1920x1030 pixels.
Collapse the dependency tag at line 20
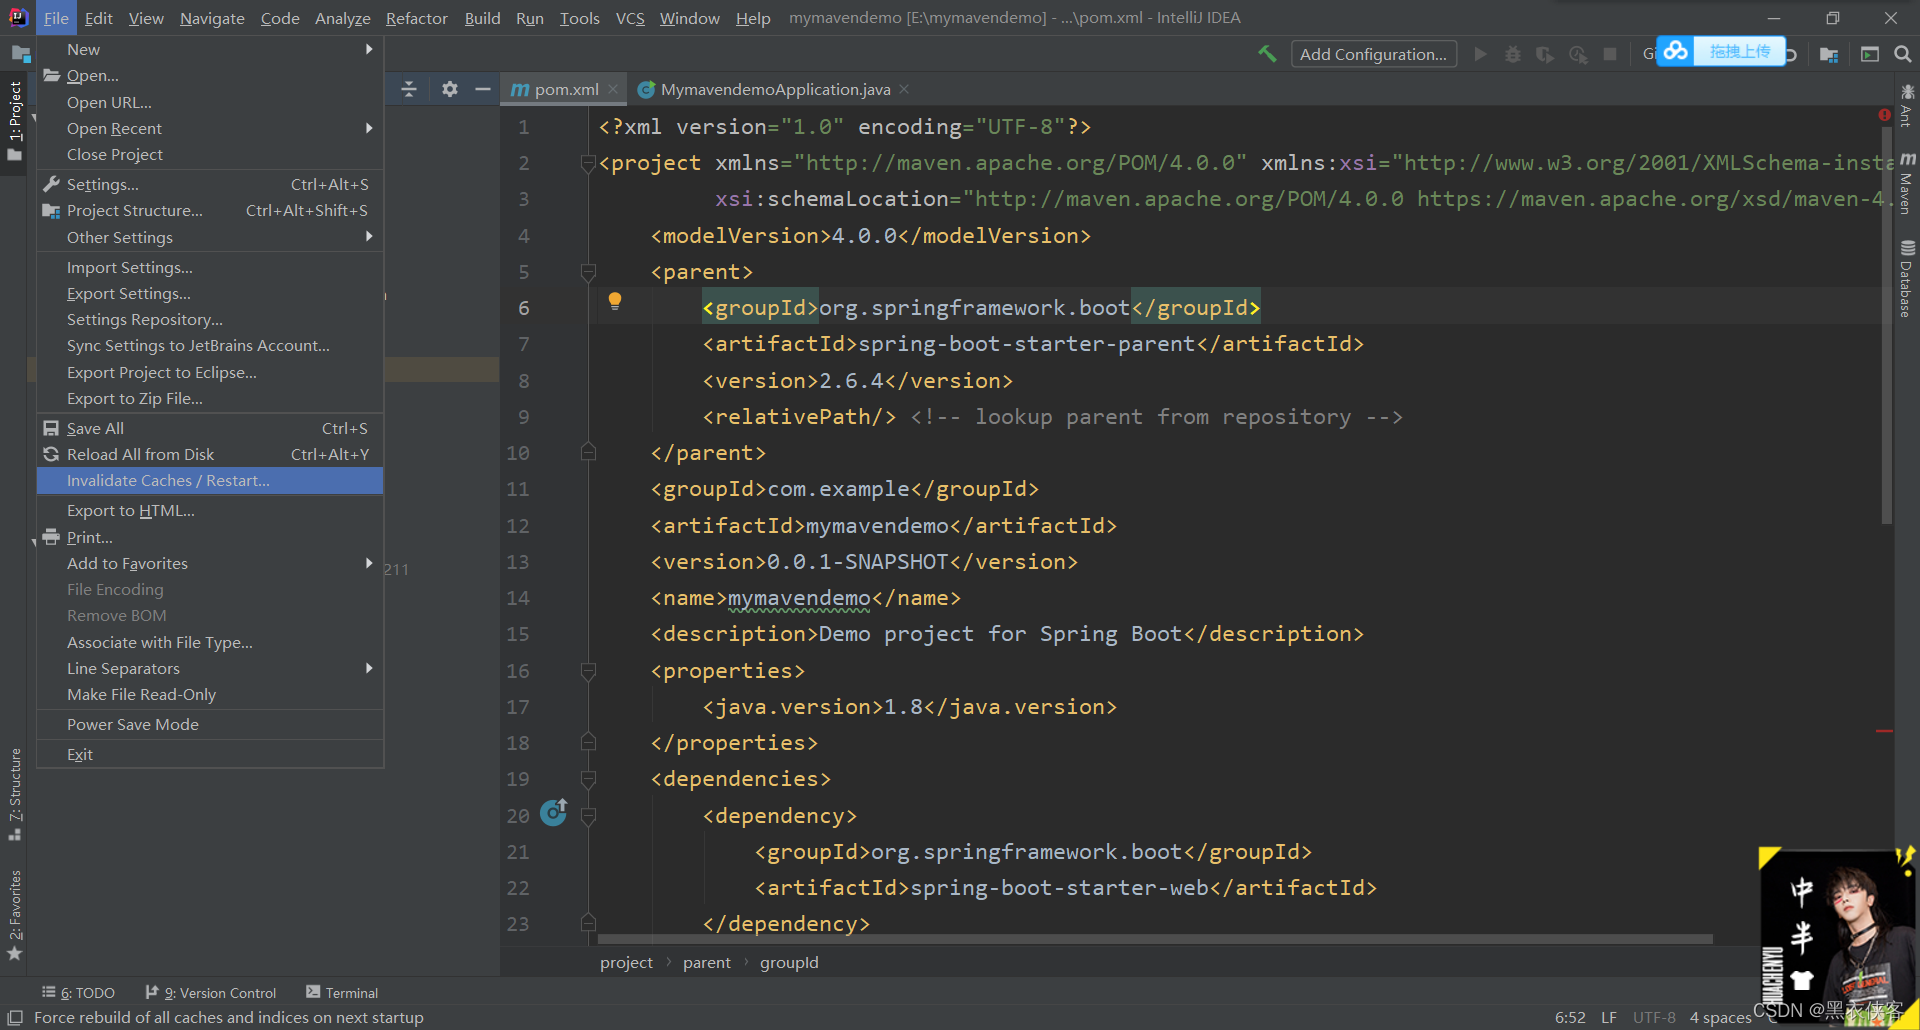(588, 816)
